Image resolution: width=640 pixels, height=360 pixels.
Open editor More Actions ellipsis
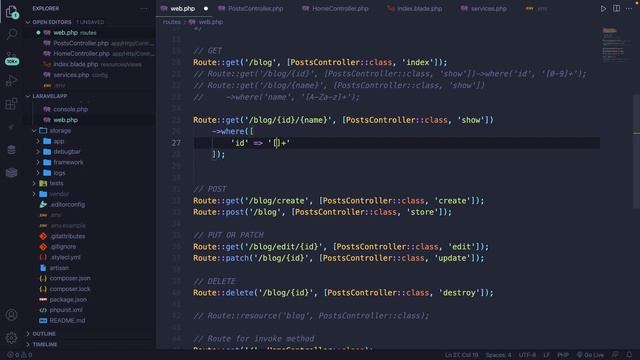629,9
